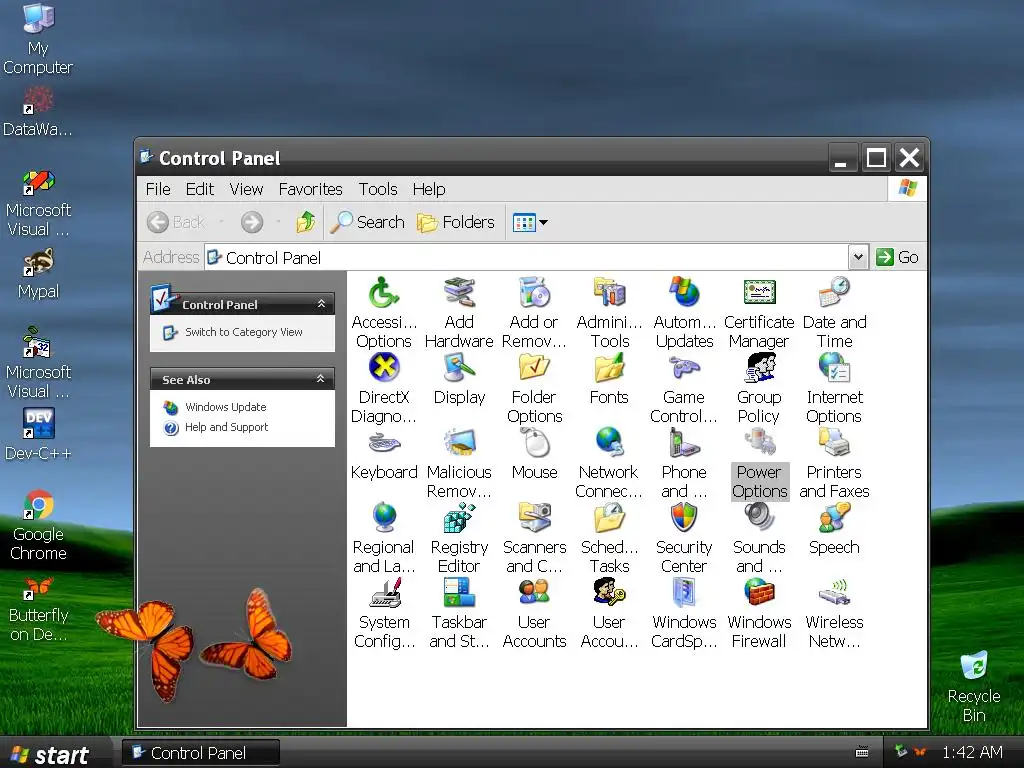The width and height of the screenshot is (1024, 768).
Task: Click the Address bar field
Action: click(x=526, y=257)
